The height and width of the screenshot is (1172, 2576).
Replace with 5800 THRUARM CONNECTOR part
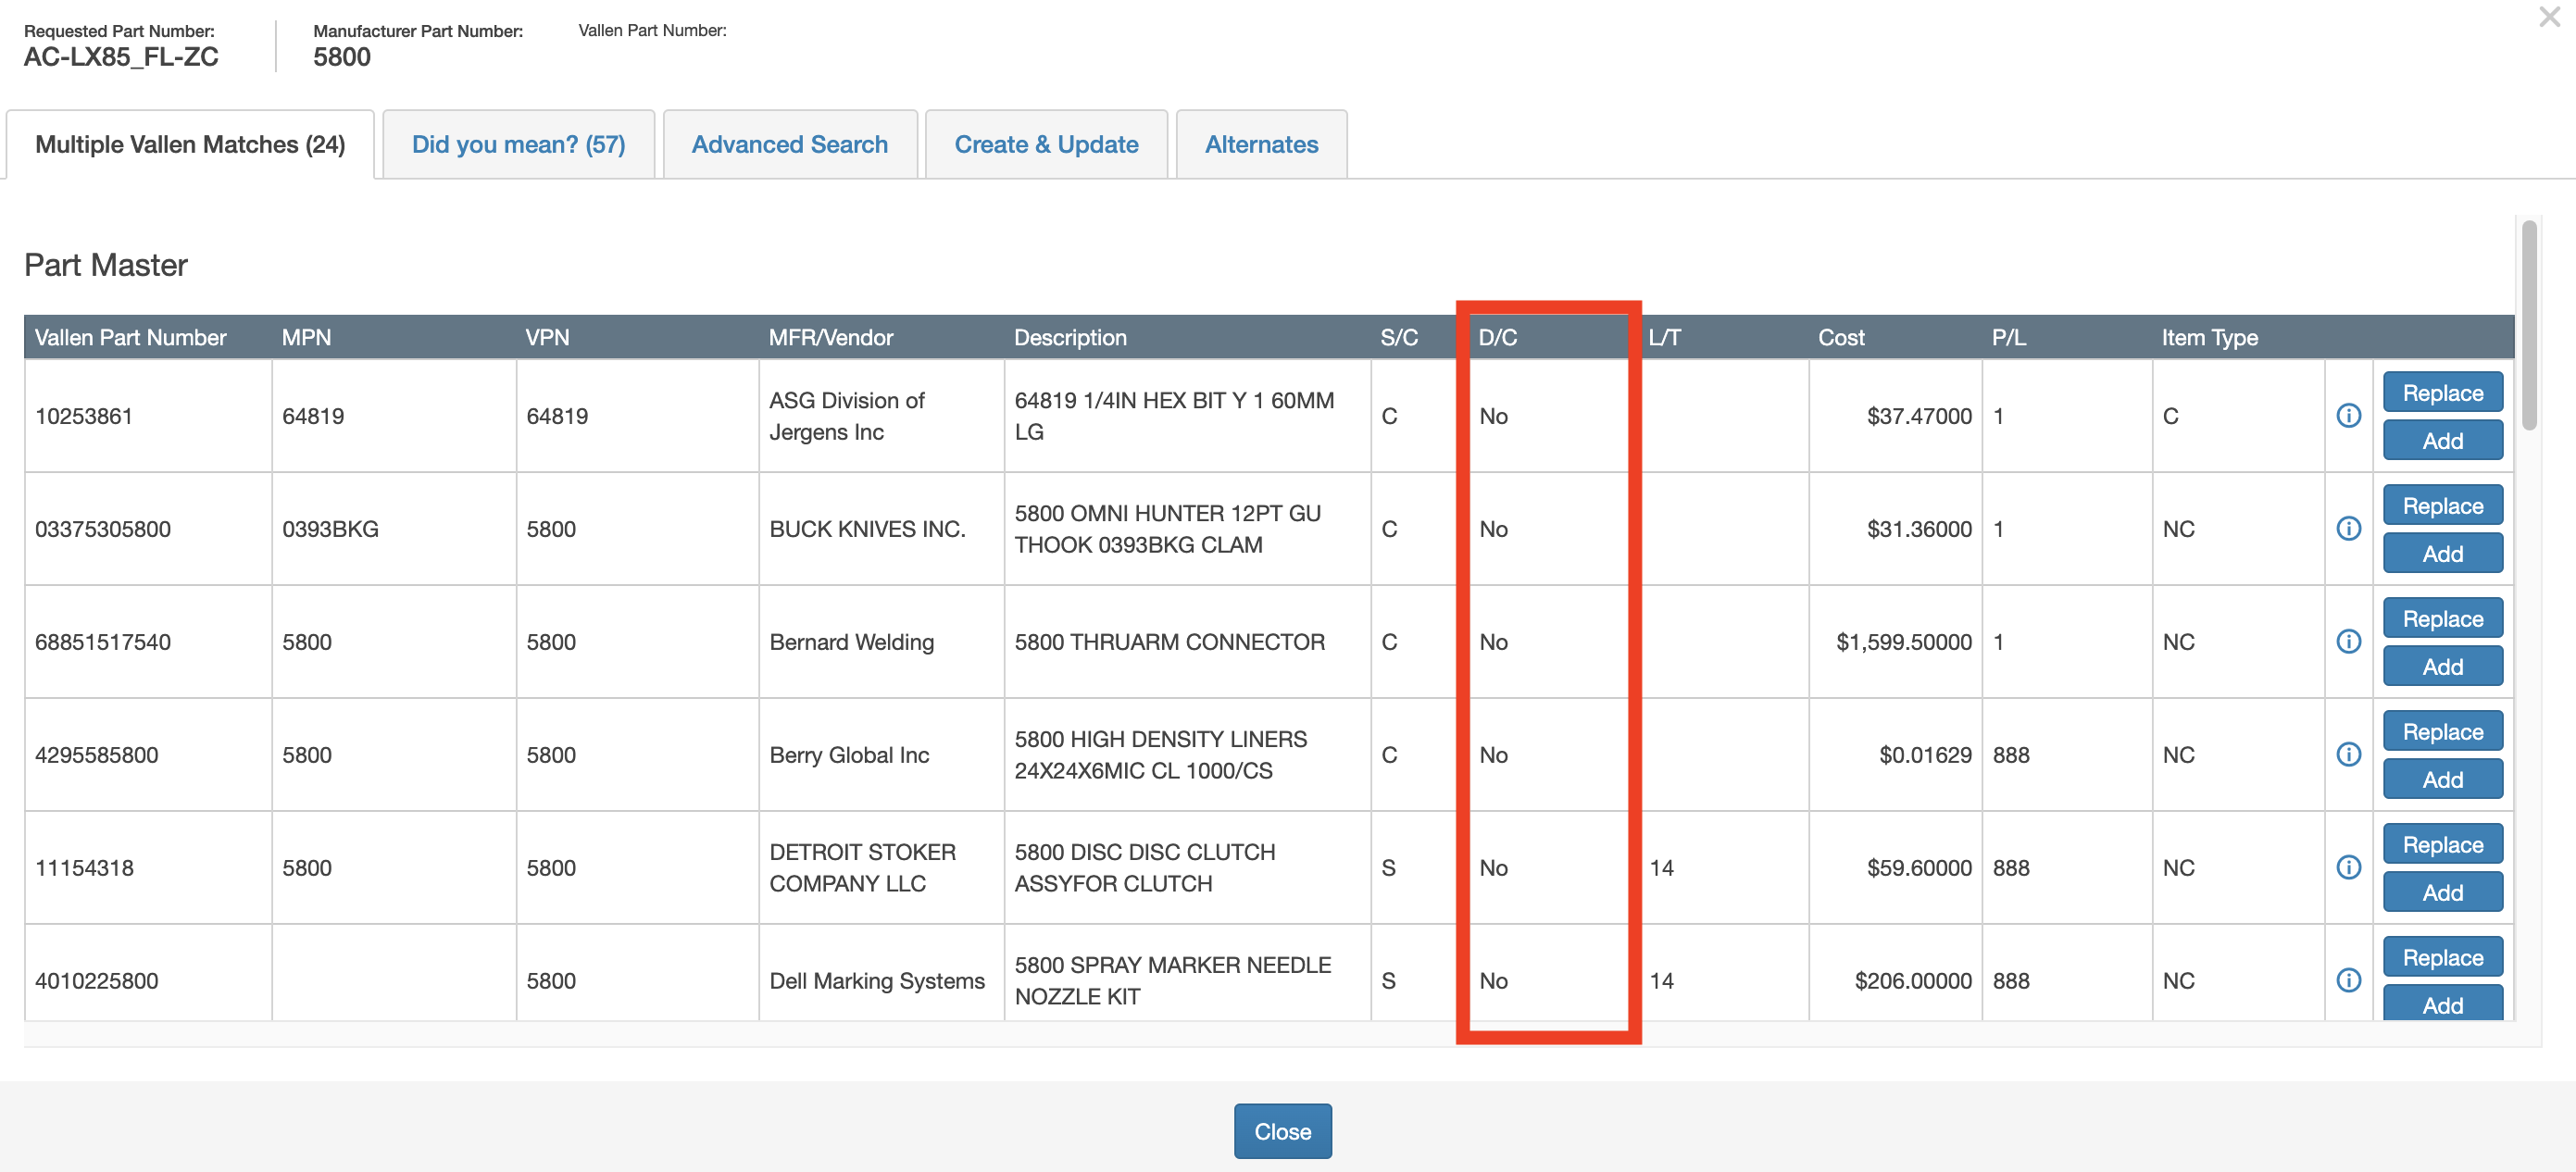tap(2441, 619)
